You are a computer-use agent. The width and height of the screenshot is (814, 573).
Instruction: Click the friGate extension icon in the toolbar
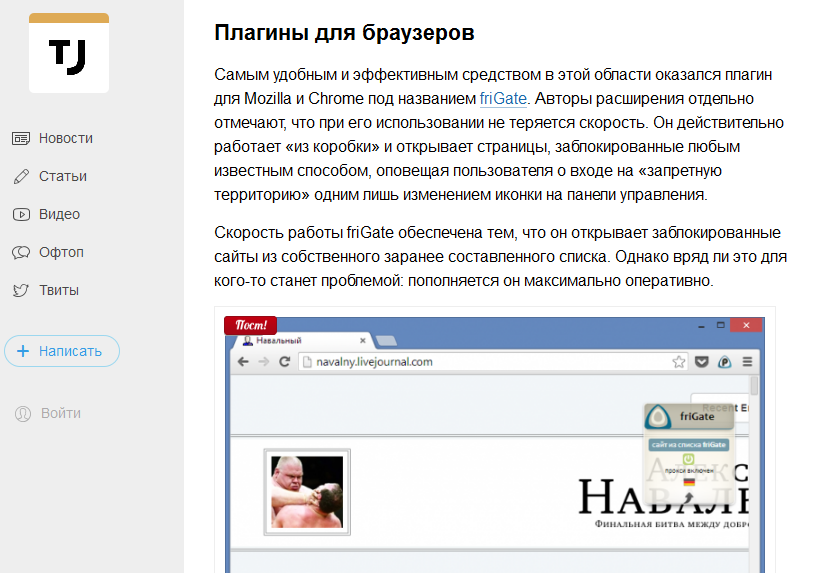pyautogui.click(x=725, y=362)
